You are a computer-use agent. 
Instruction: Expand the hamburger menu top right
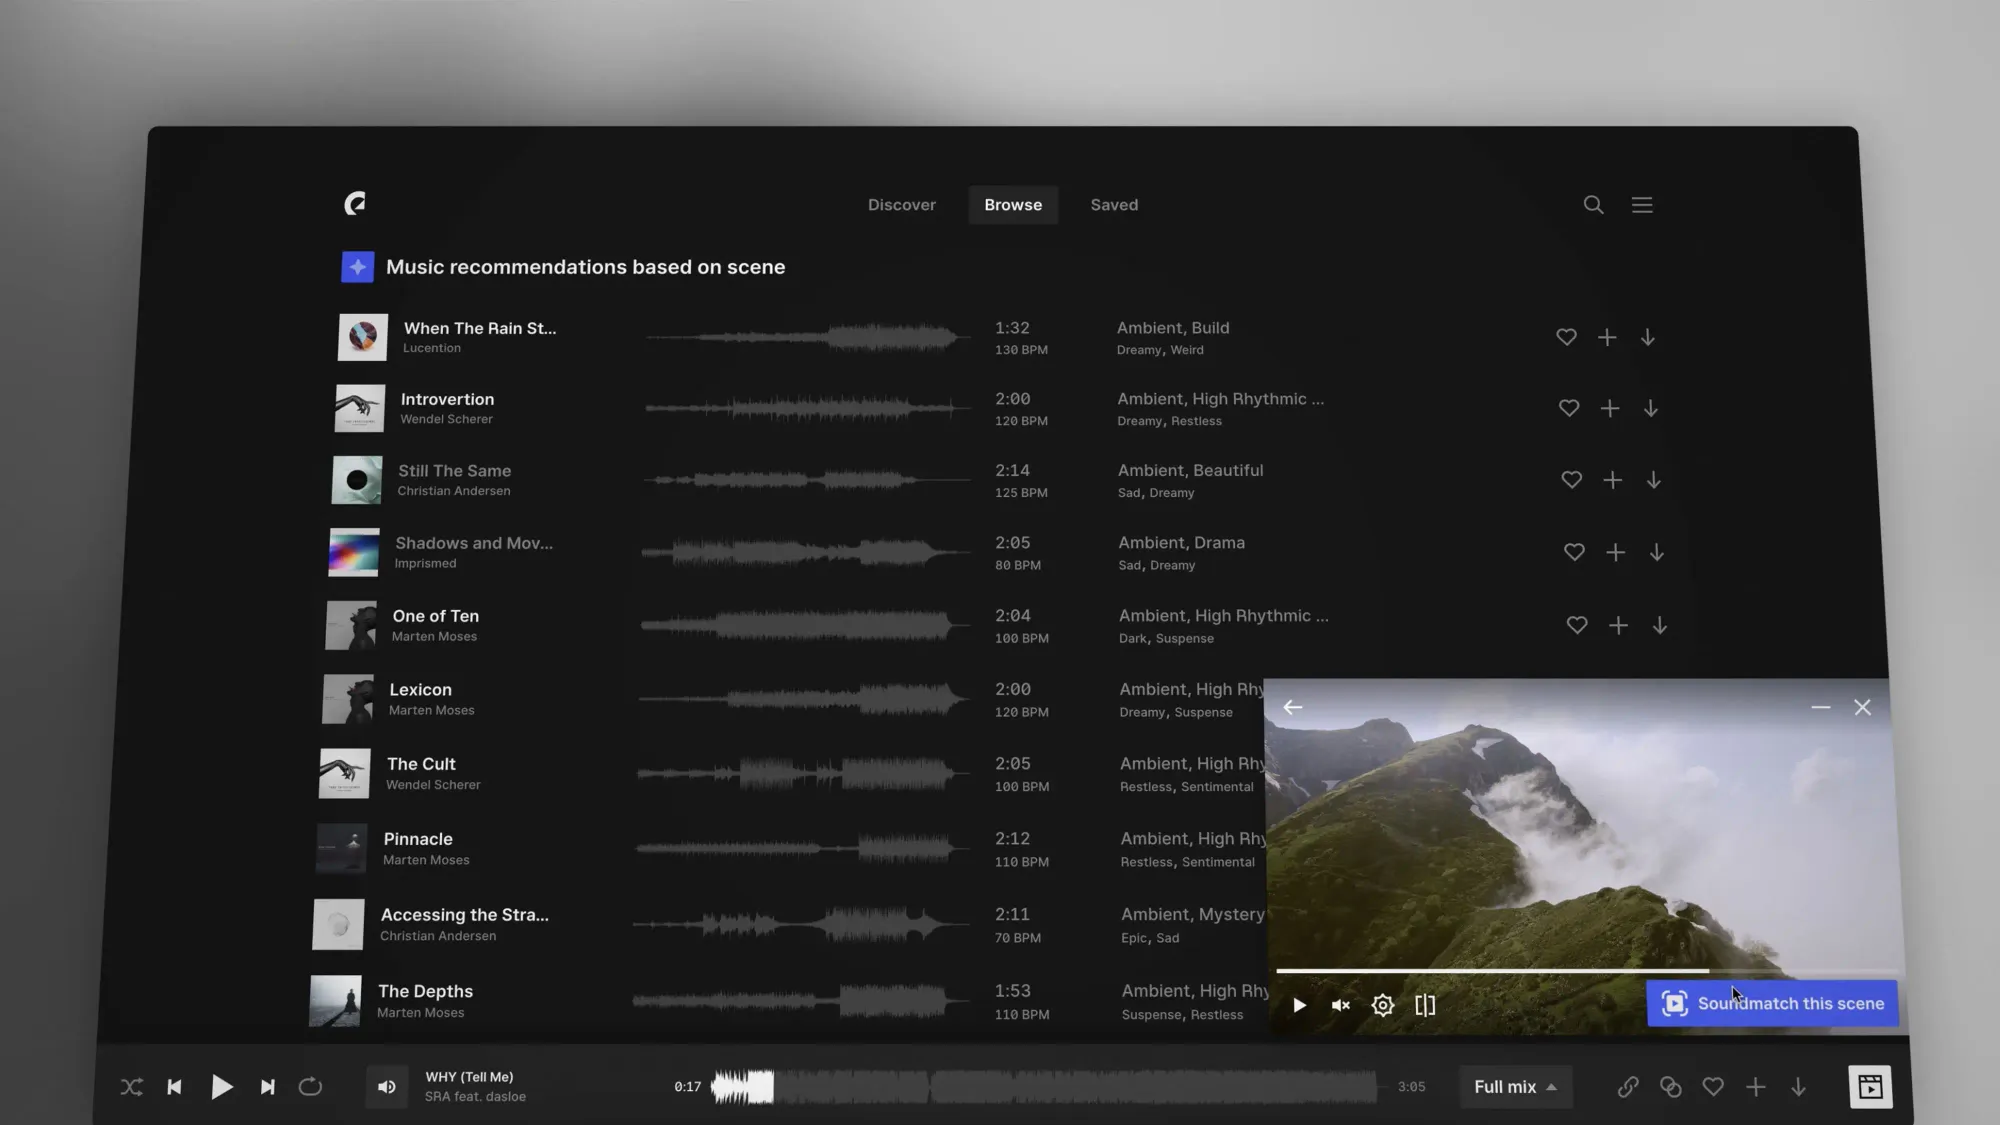click(x=1643, y=203)
